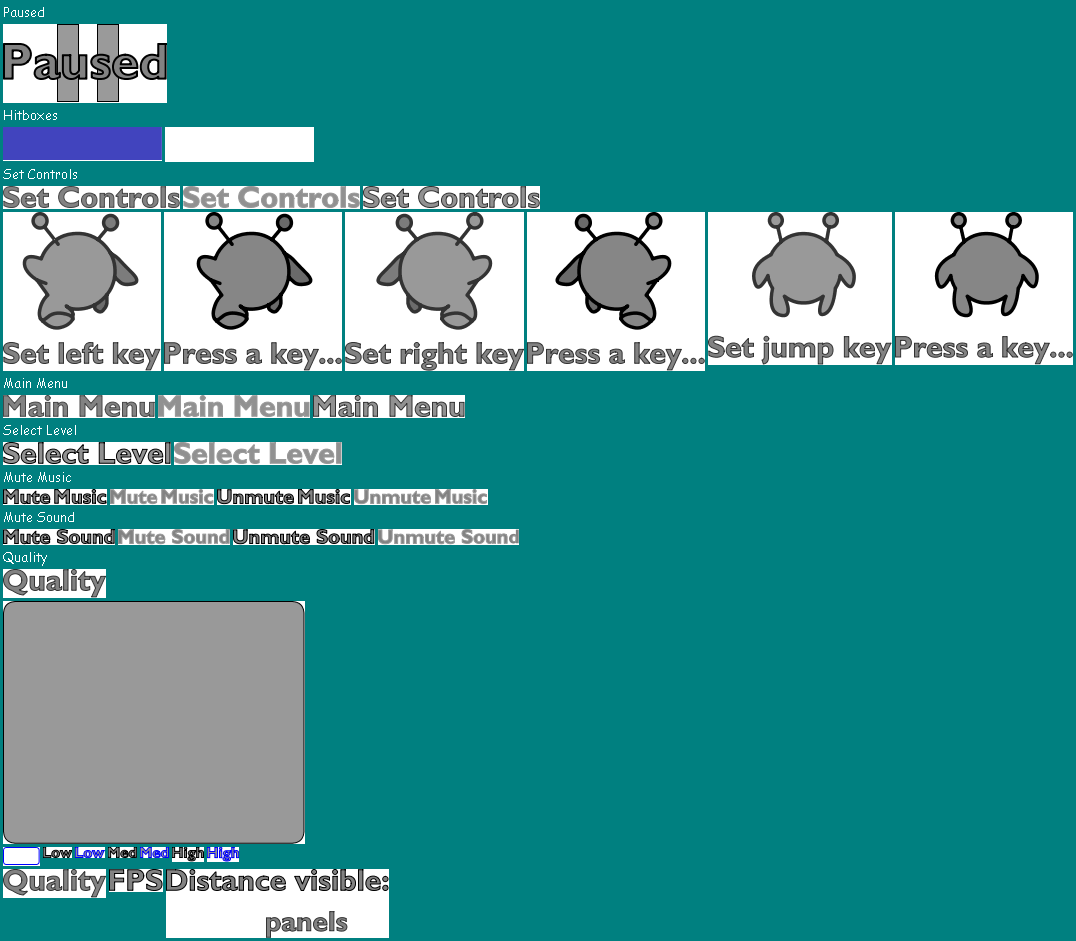Click the leftmost Set Controls button sprite
Screen dimensions: 1076x941
91,198
